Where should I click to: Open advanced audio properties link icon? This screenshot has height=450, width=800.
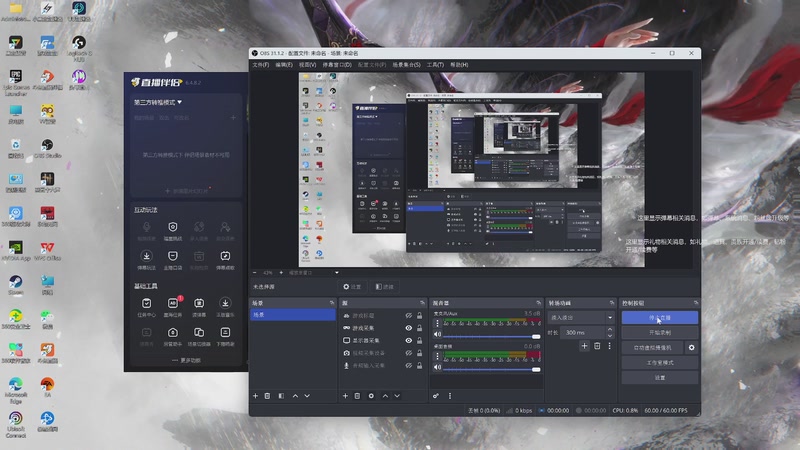436,396
